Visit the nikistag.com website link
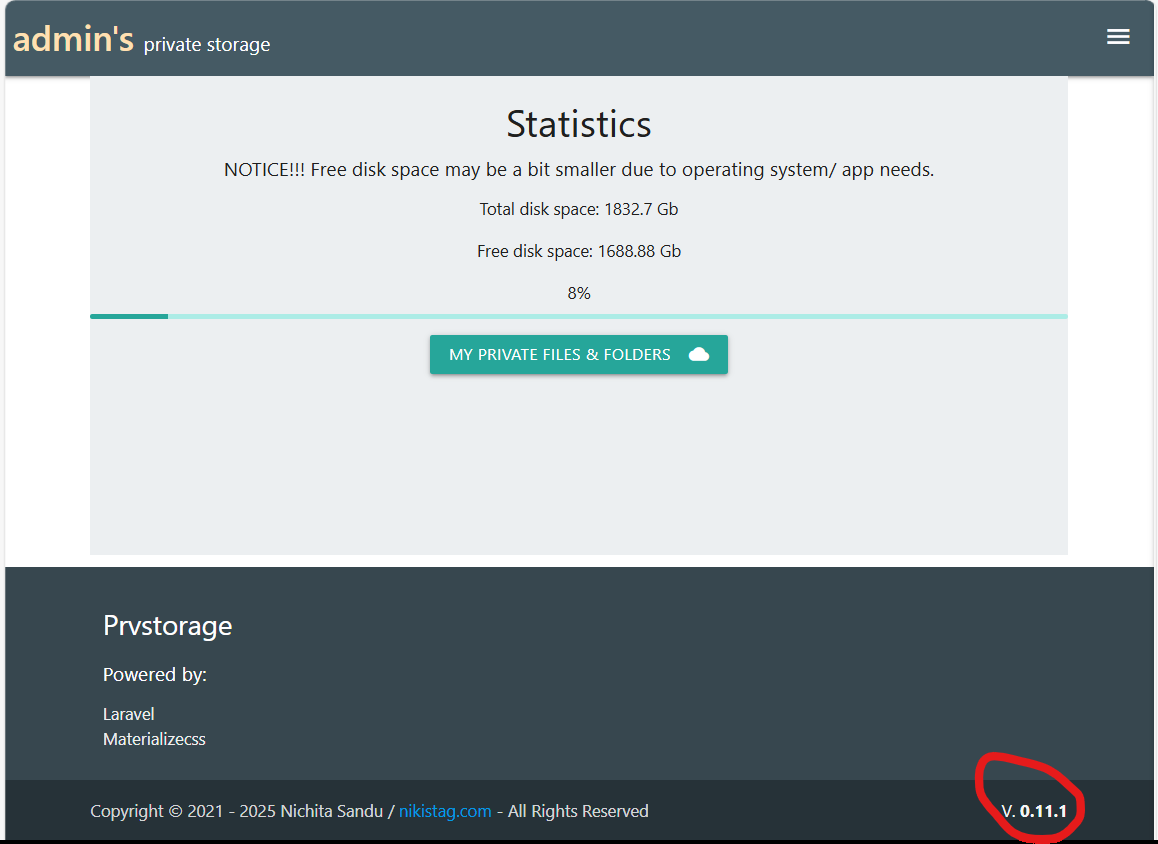The image size is (1158, 844). coord(445,811)
